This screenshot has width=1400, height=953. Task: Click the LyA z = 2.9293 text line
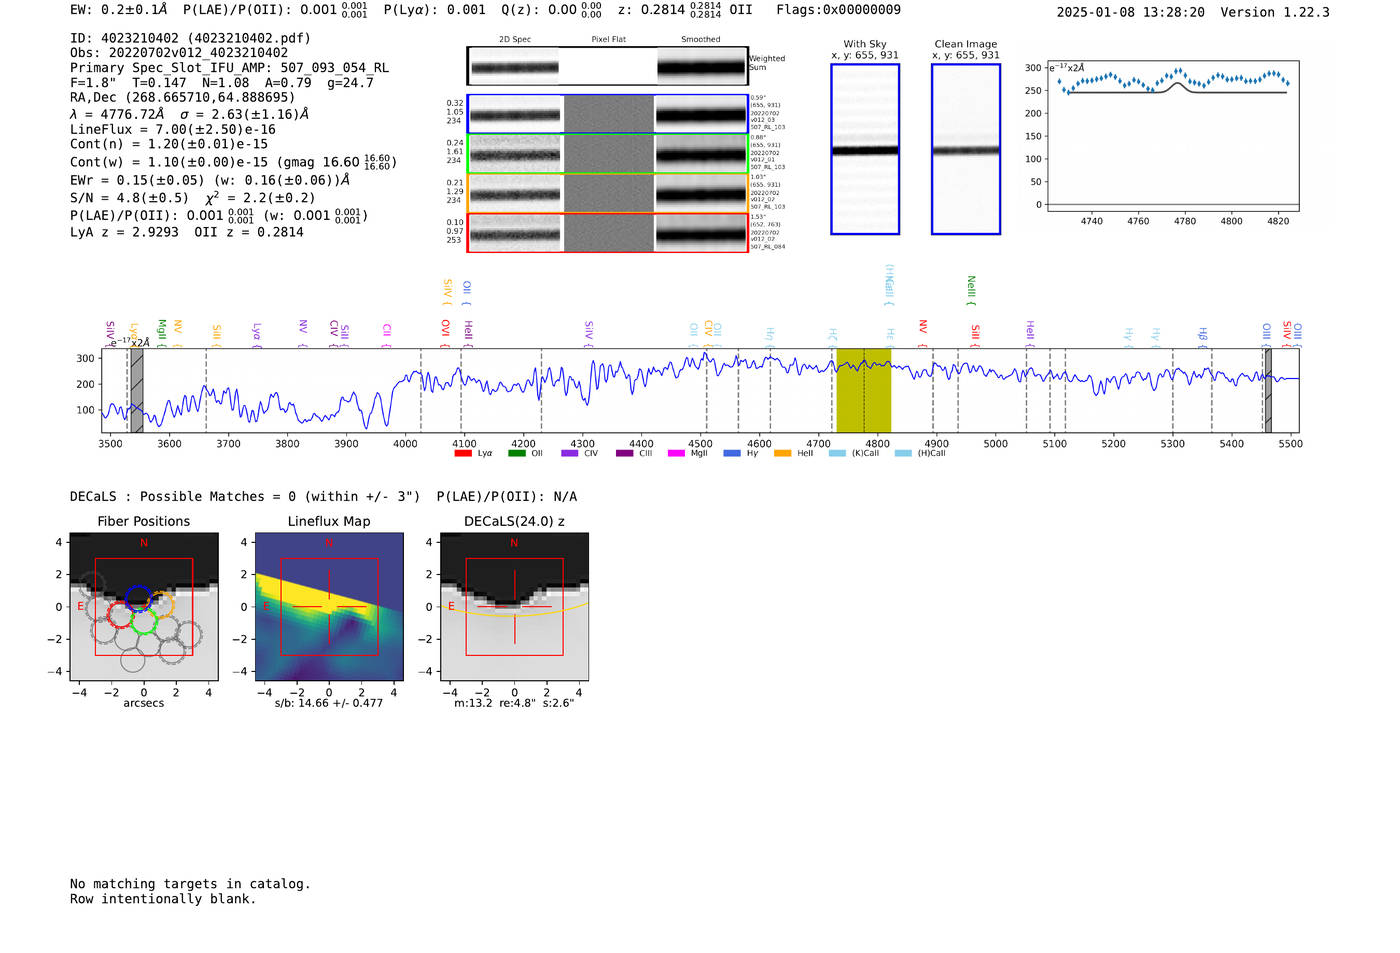pos(124,232)
